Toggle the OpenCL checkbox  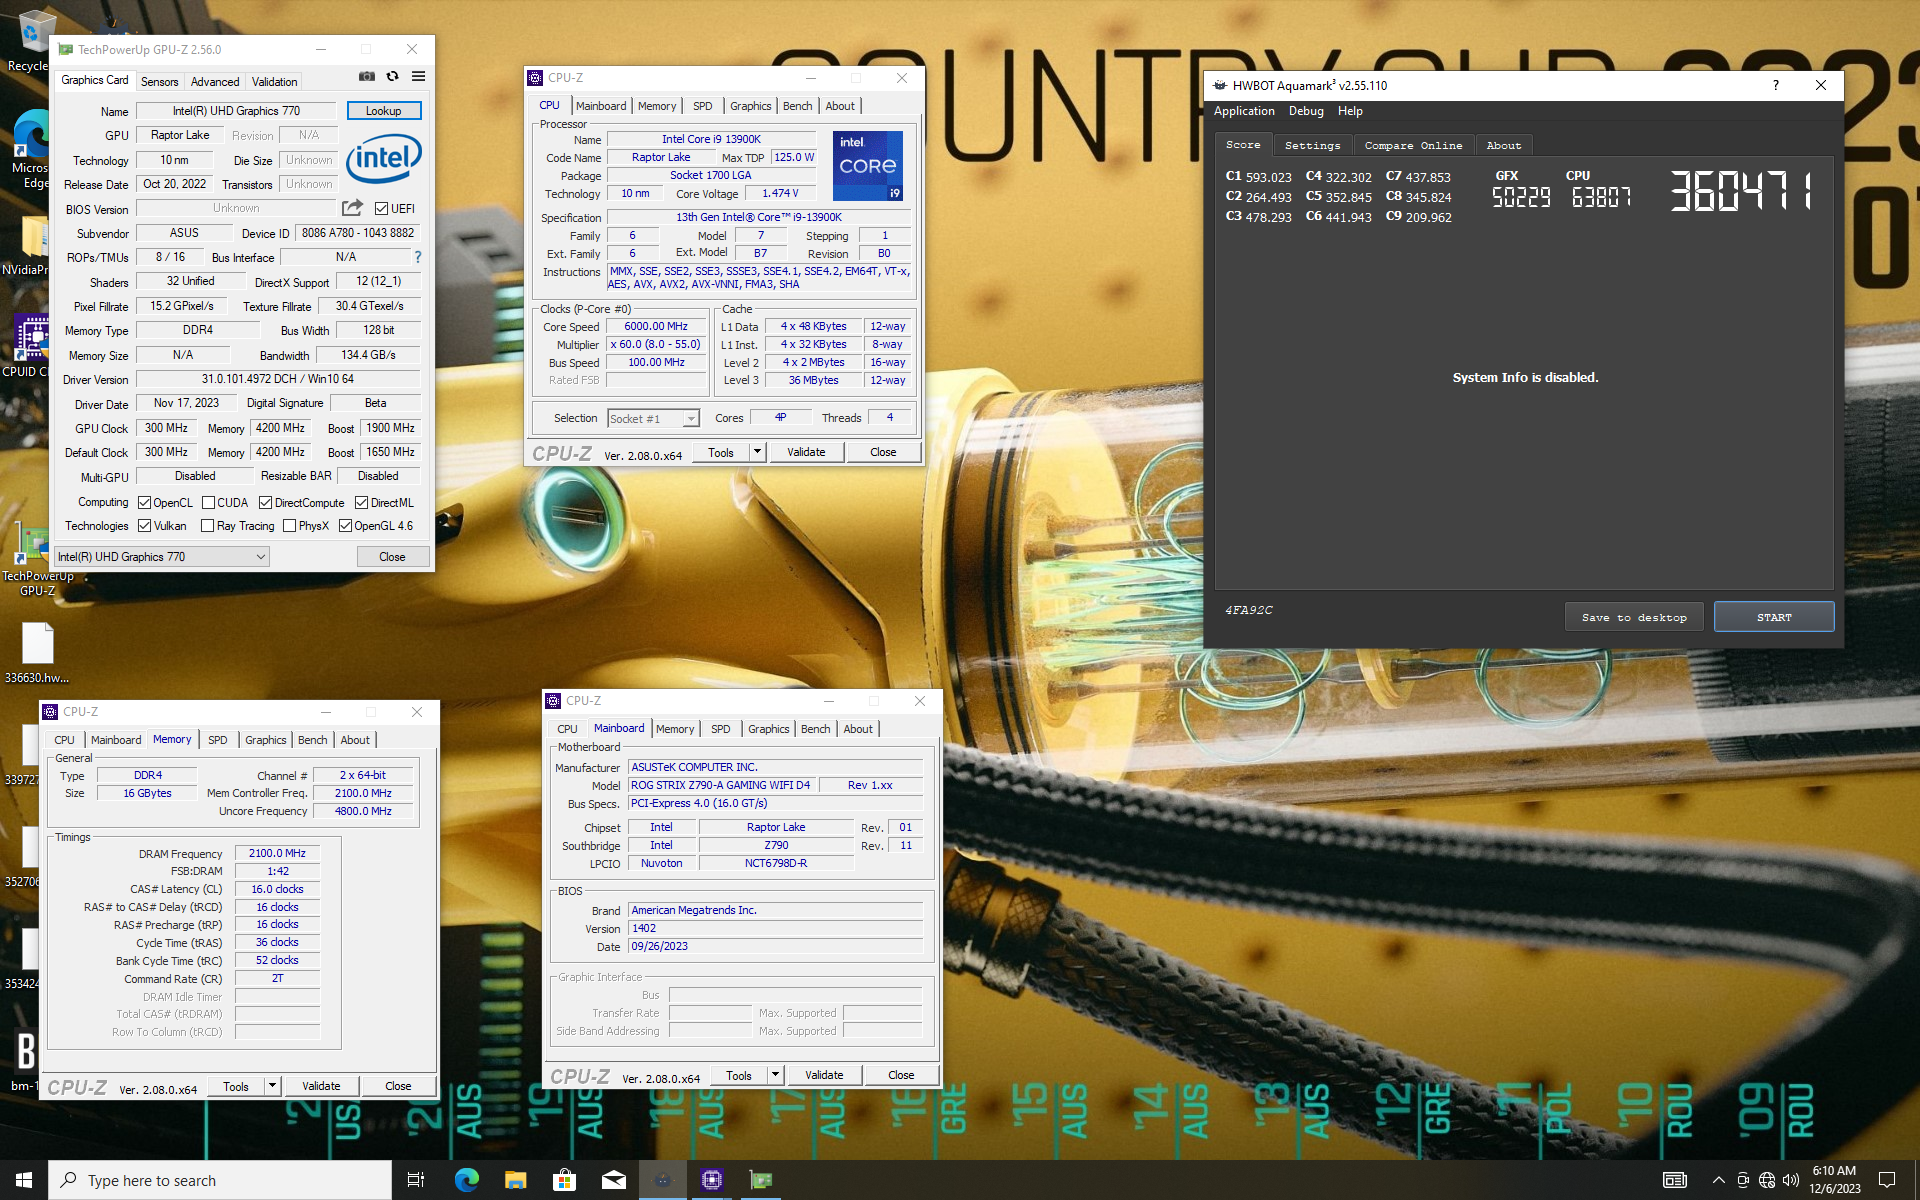(x=144, y=503)
